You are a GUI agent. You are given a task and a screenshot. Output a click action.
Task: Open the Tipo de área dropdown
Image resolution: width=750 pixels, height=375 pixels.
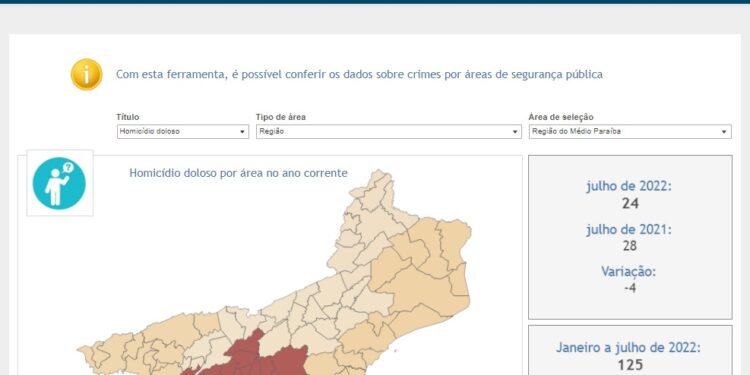(x=389, y=132)
